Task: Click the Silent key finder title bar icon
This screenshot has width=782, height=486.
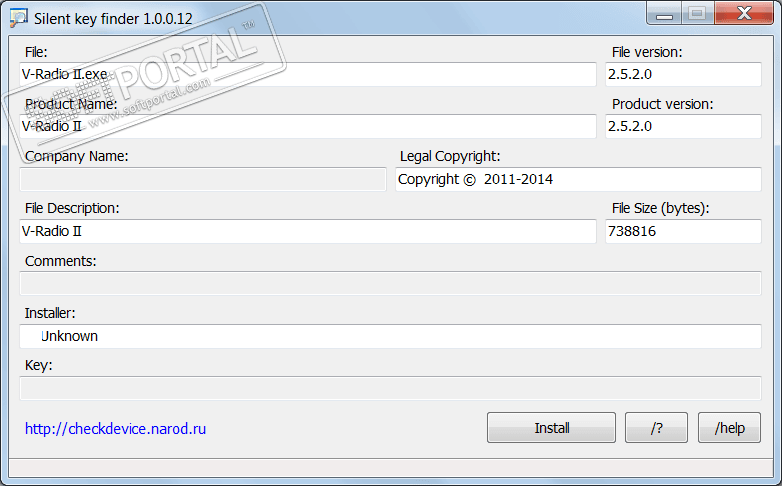Action: (18, 18)
